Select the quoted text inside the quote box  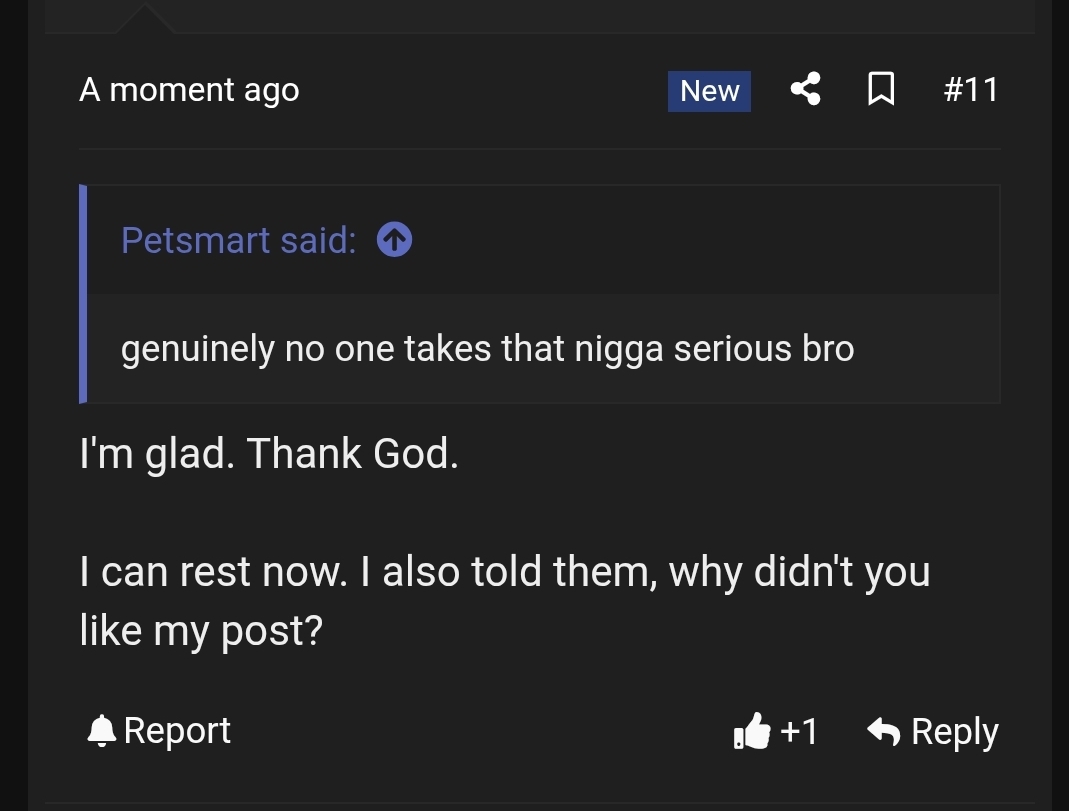(487, 348)
